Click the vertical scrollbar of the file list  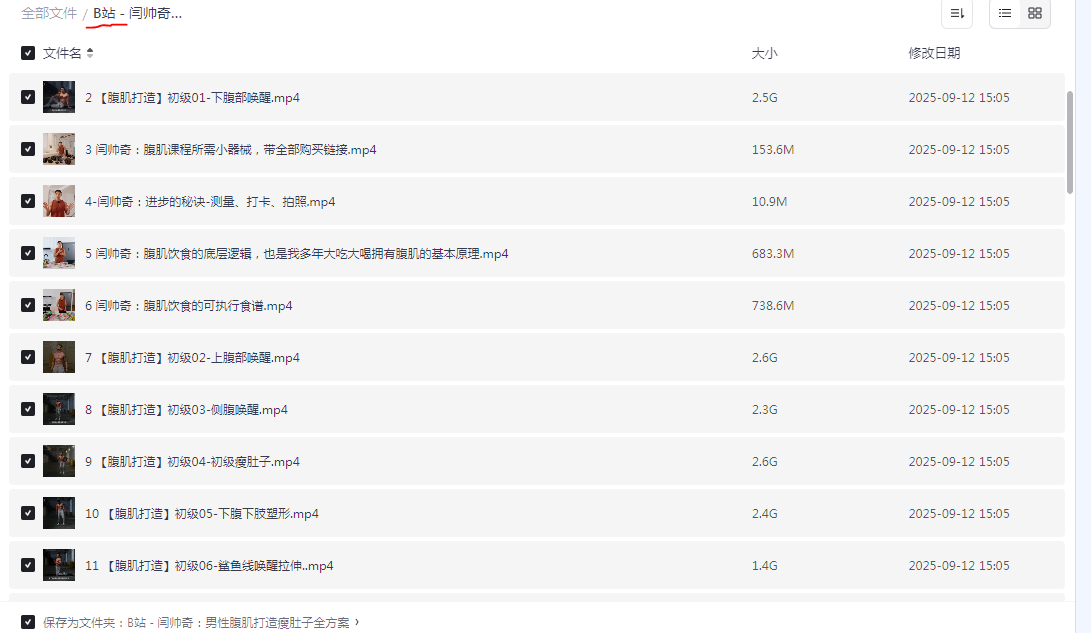click(x=1070, y=140)
